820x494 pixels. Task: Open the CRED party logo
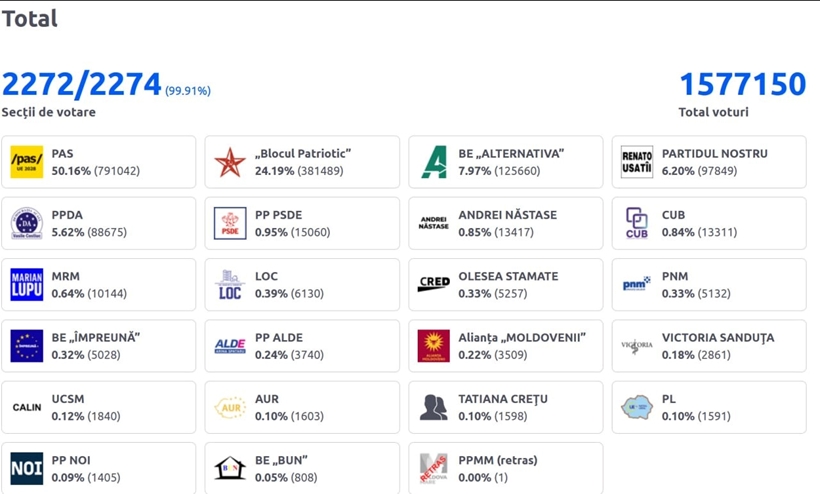click(434, 284)
